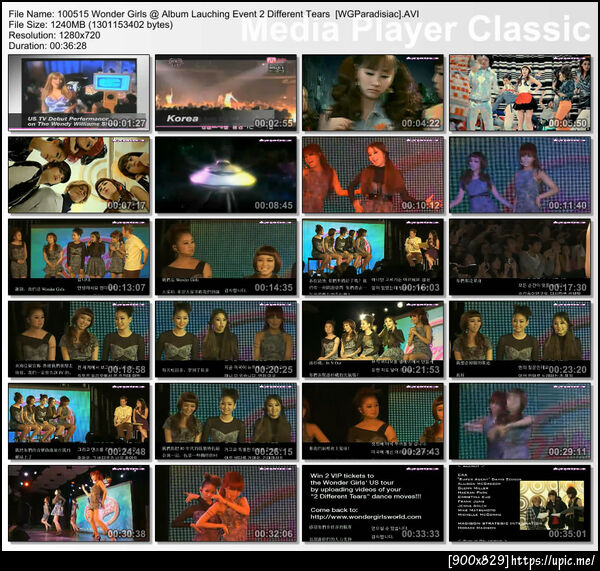
Task: Click the [900x829] size label
Action: (x=479, y=561)
